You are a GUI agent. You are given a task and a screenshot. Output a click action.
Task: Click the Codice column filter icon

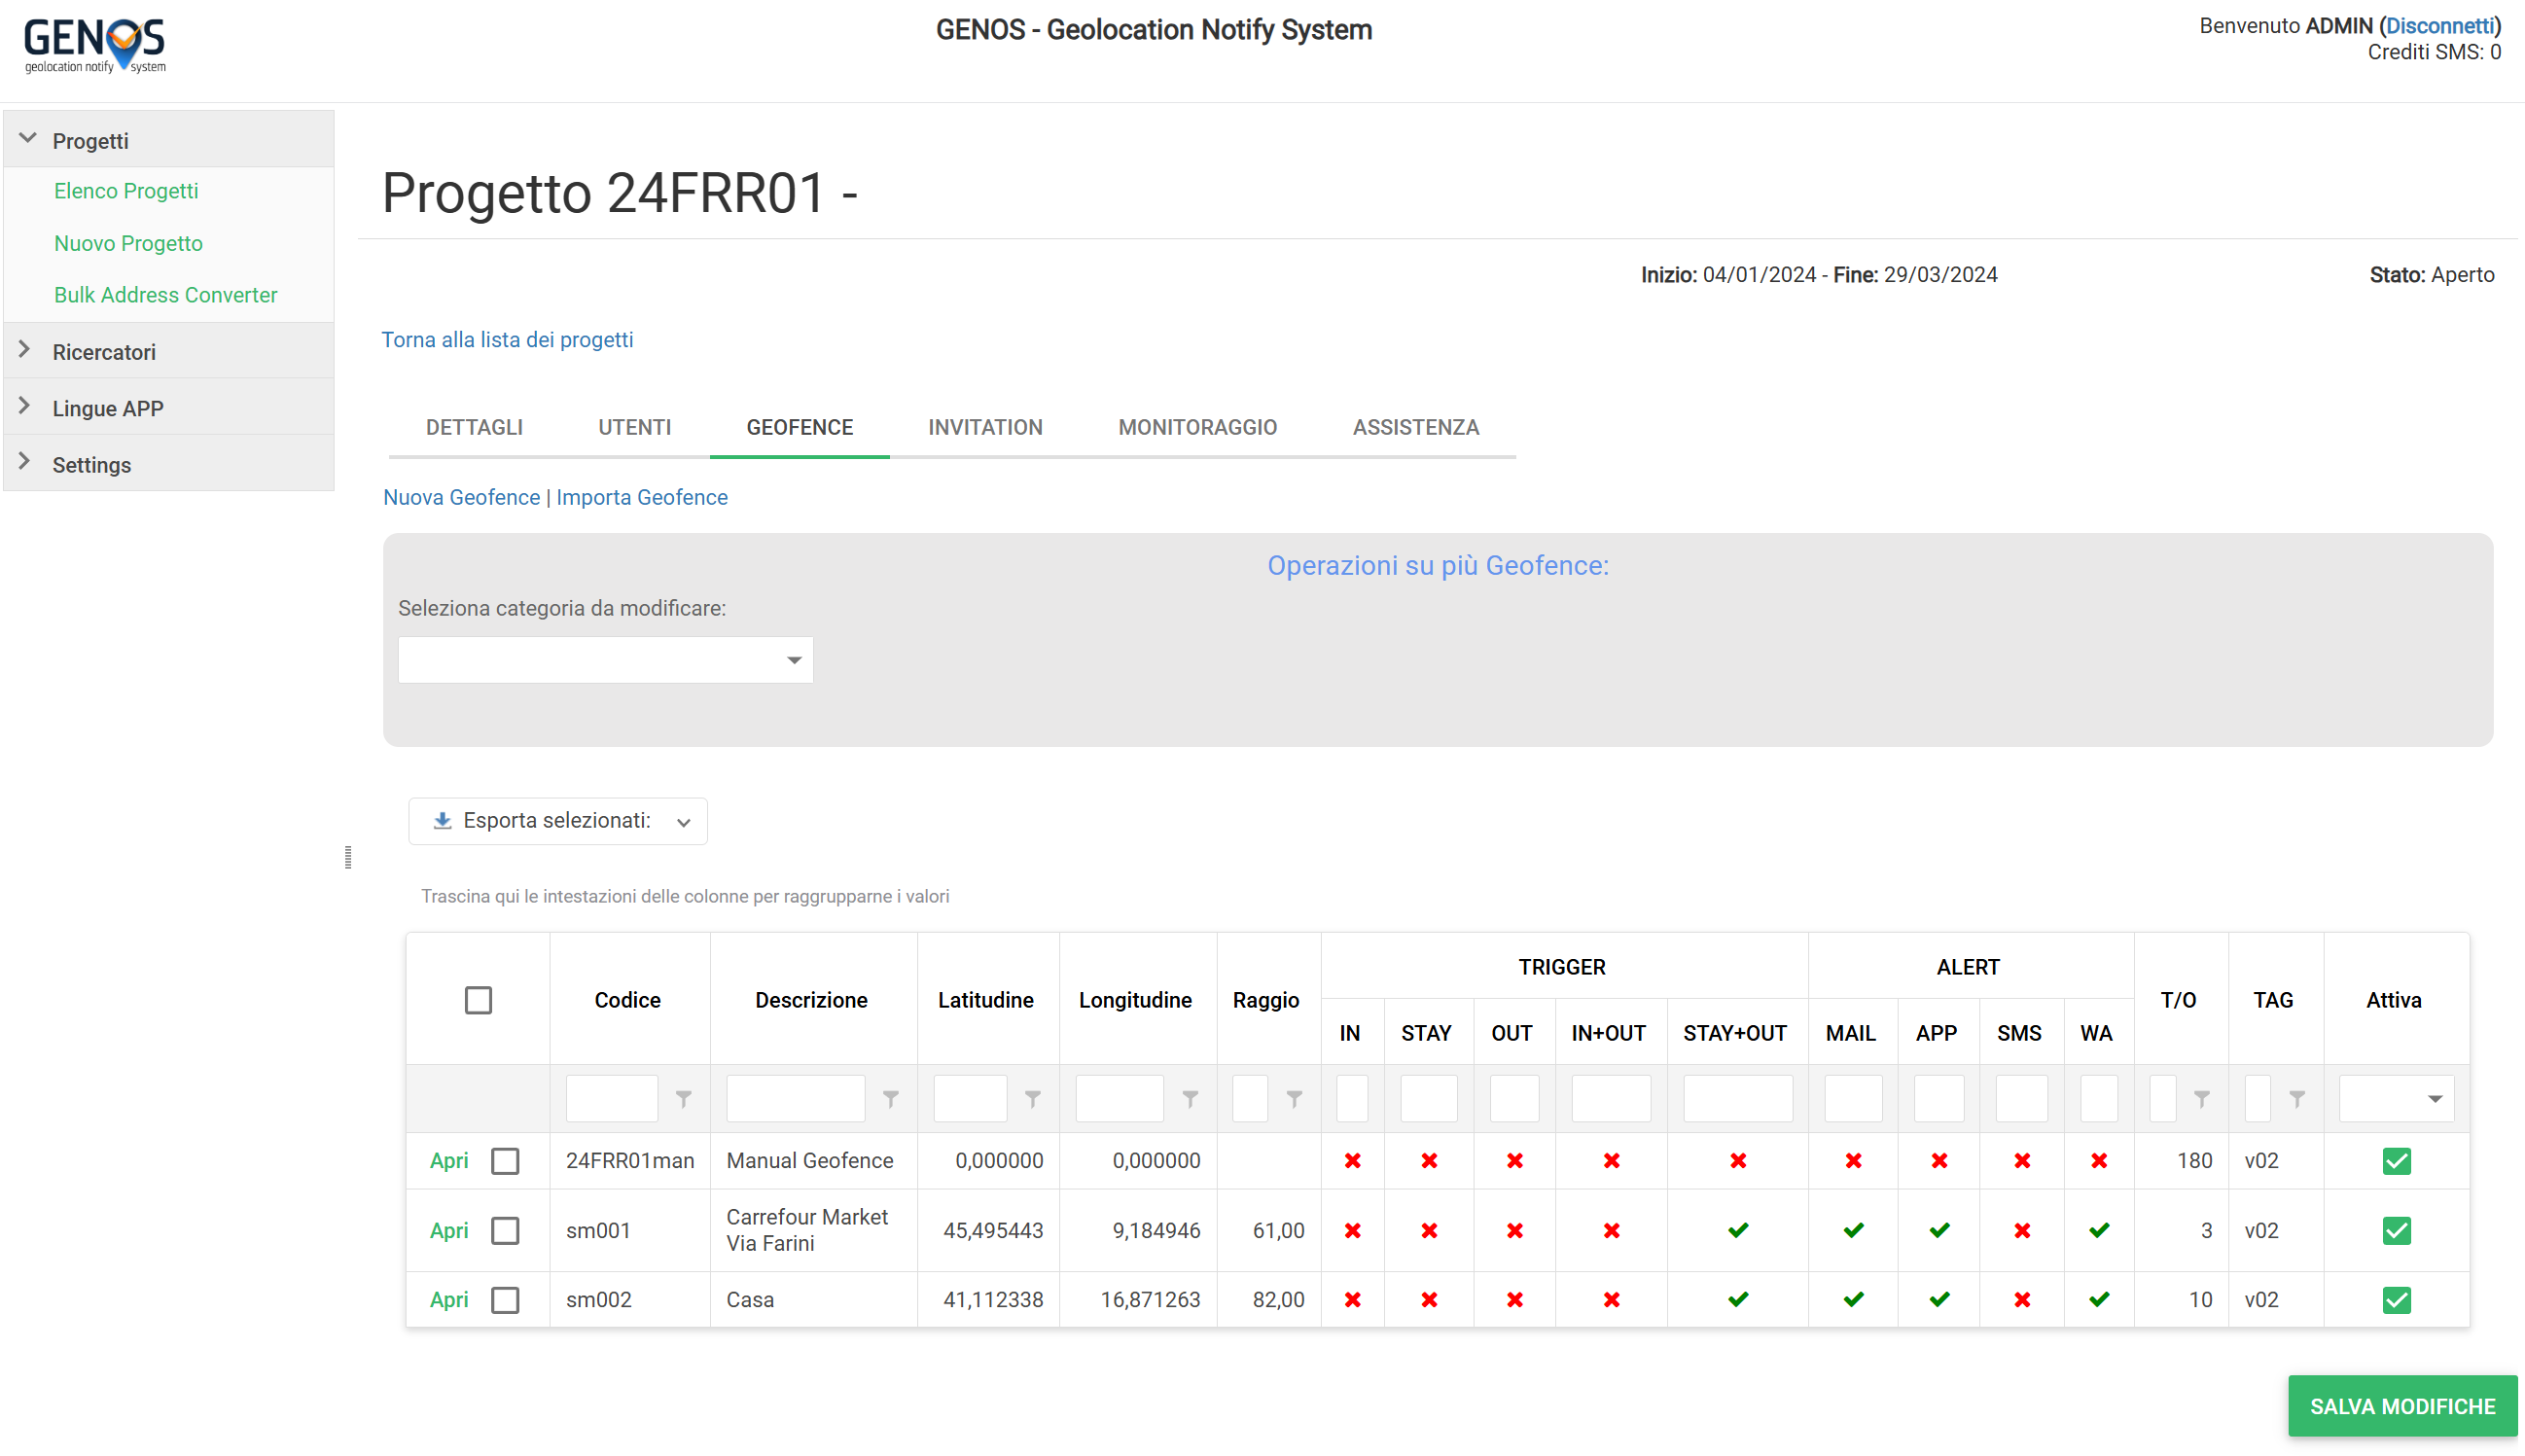(x=684, y=1099)
